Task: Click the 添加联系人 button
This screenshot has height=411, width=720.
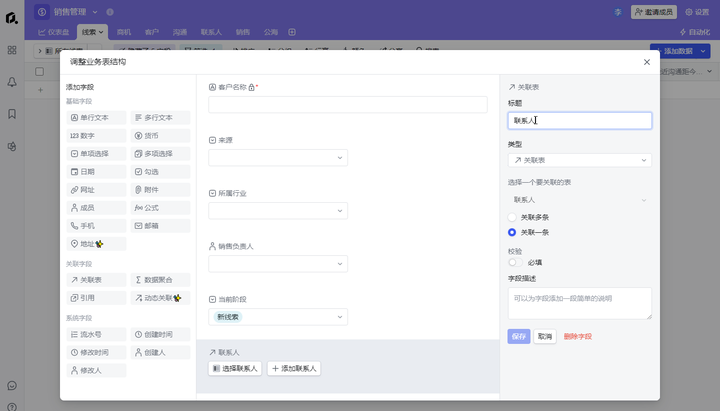Action: pyautogui.click(x=294, y=368)
